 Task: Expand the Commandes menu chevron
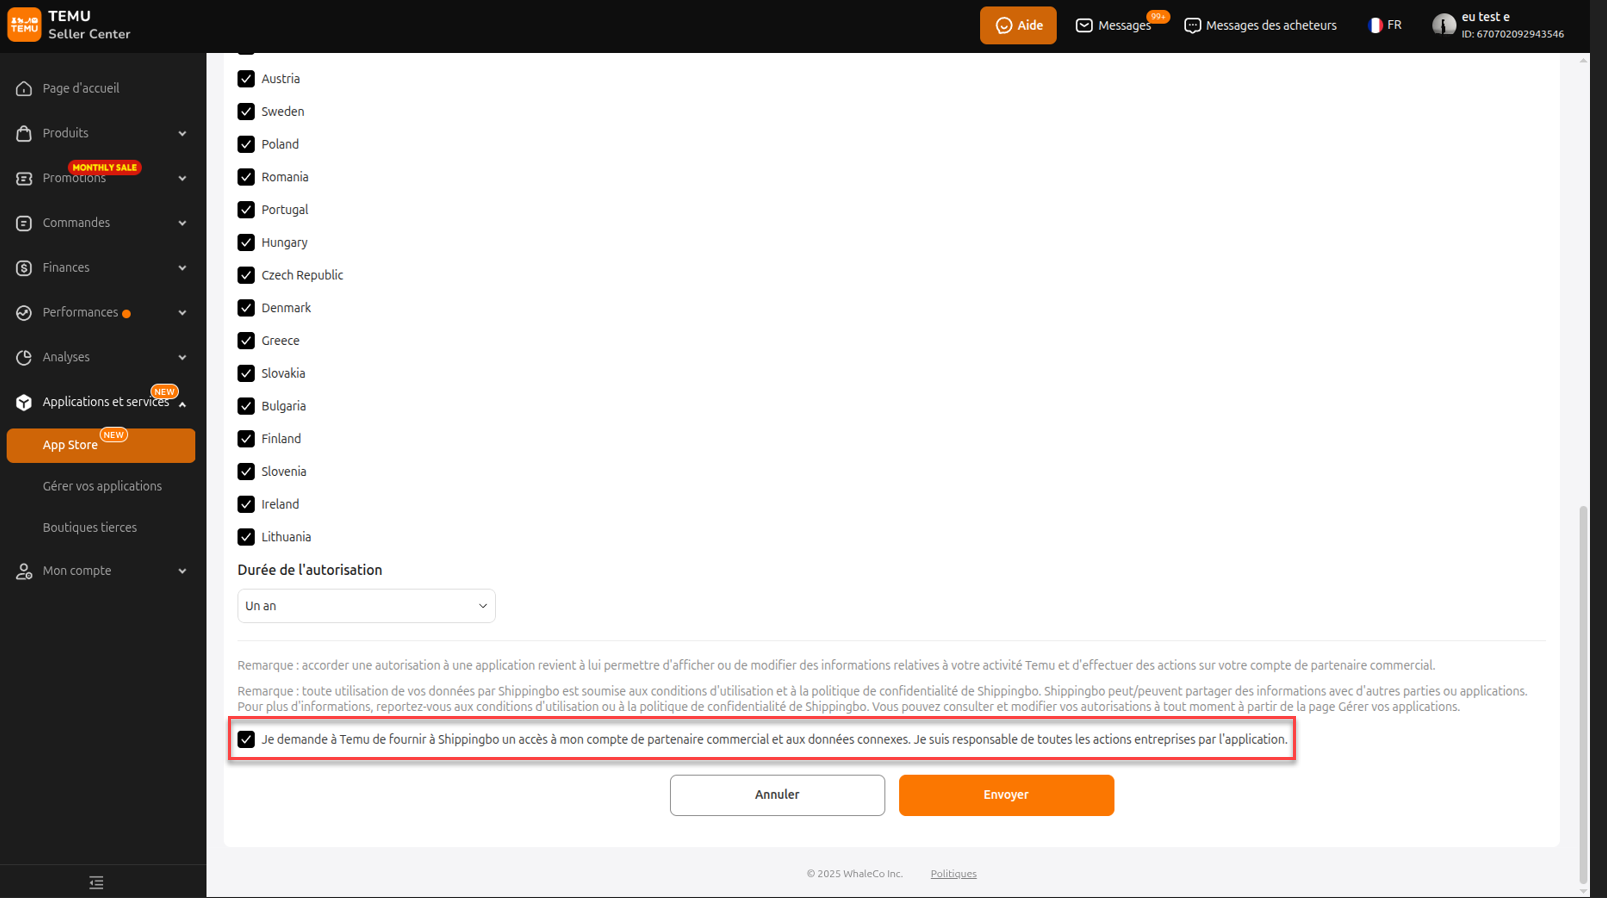click(182, 224)
